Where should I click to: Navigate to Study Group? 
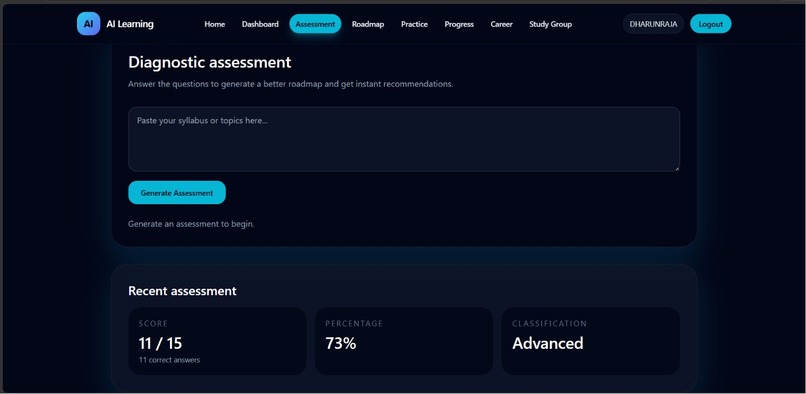[x=551, y=24]
